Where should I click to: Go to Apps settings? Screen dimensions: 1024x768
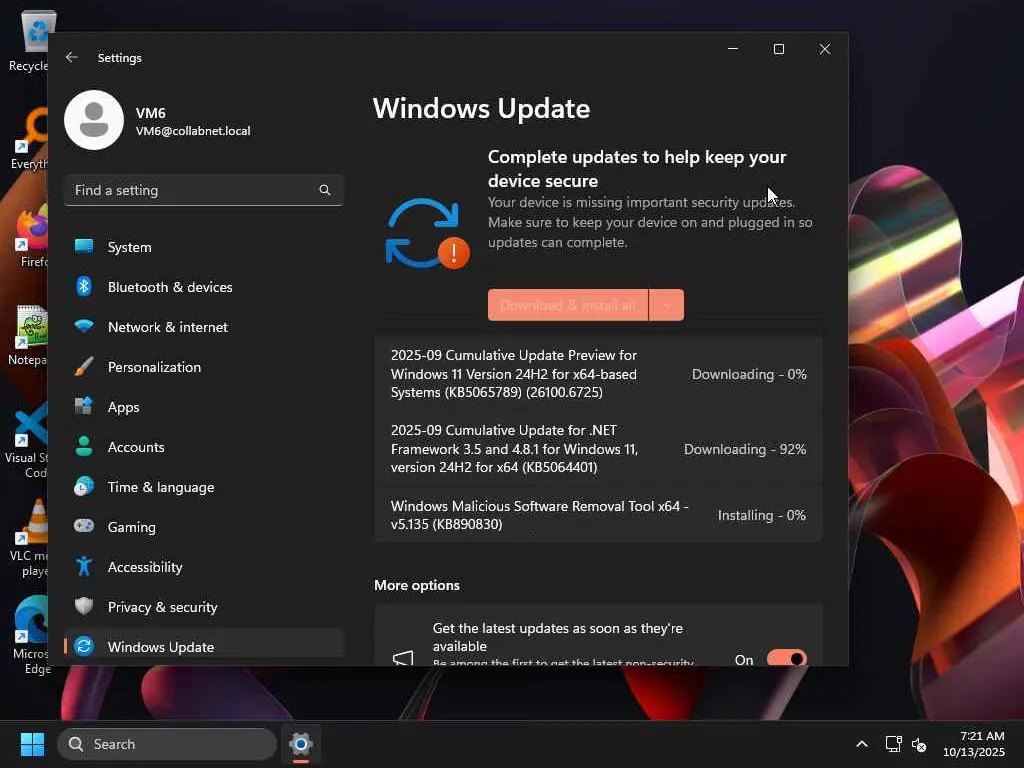tap(204, 407)
